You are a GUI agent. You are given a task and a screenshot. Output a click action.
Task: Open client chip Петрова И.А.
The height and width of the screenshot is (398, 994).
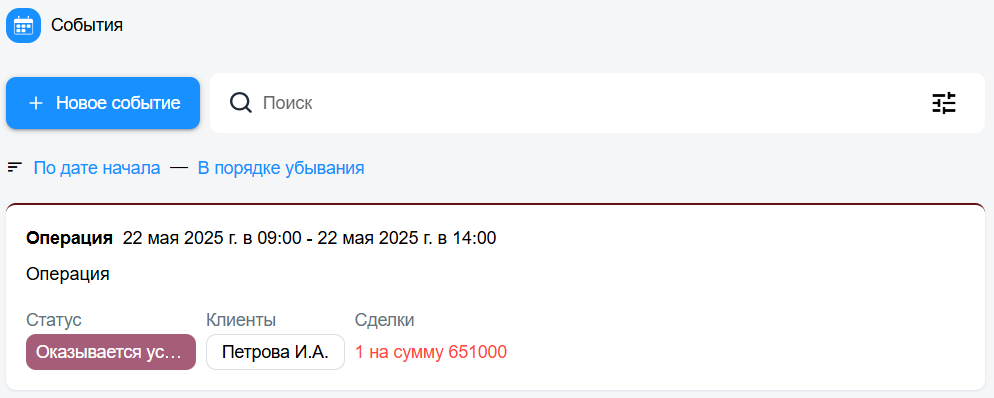click(x=275, y=352)
